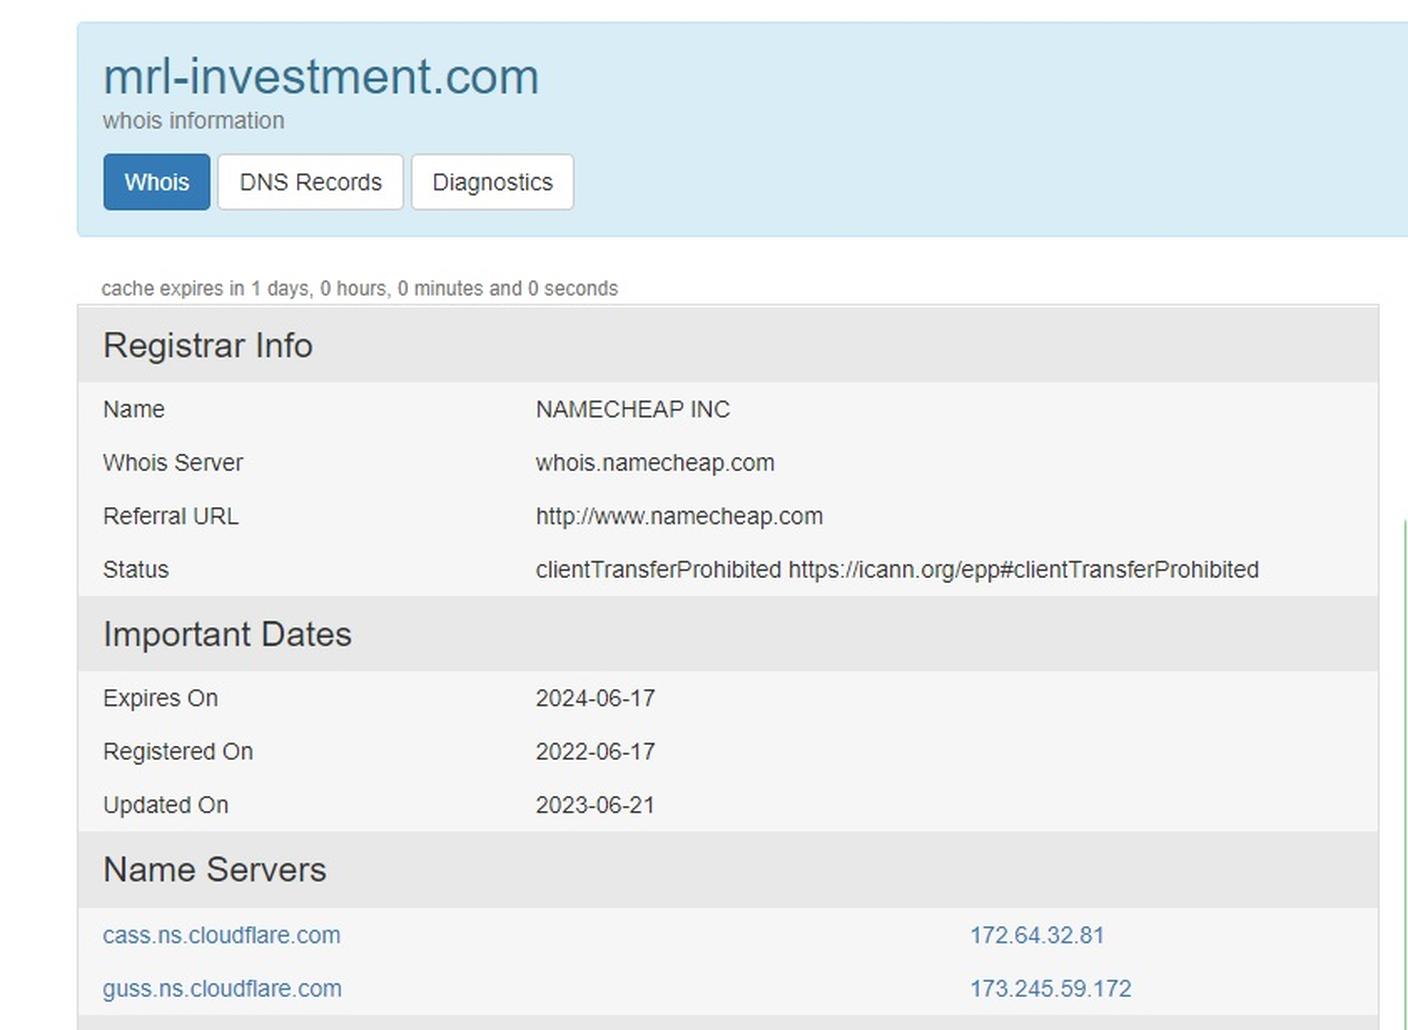1408x1030 pixels.
Task: Select the http://www.namecheap.com referral URL
Action: pyautogui.click(x=679, y=516)
